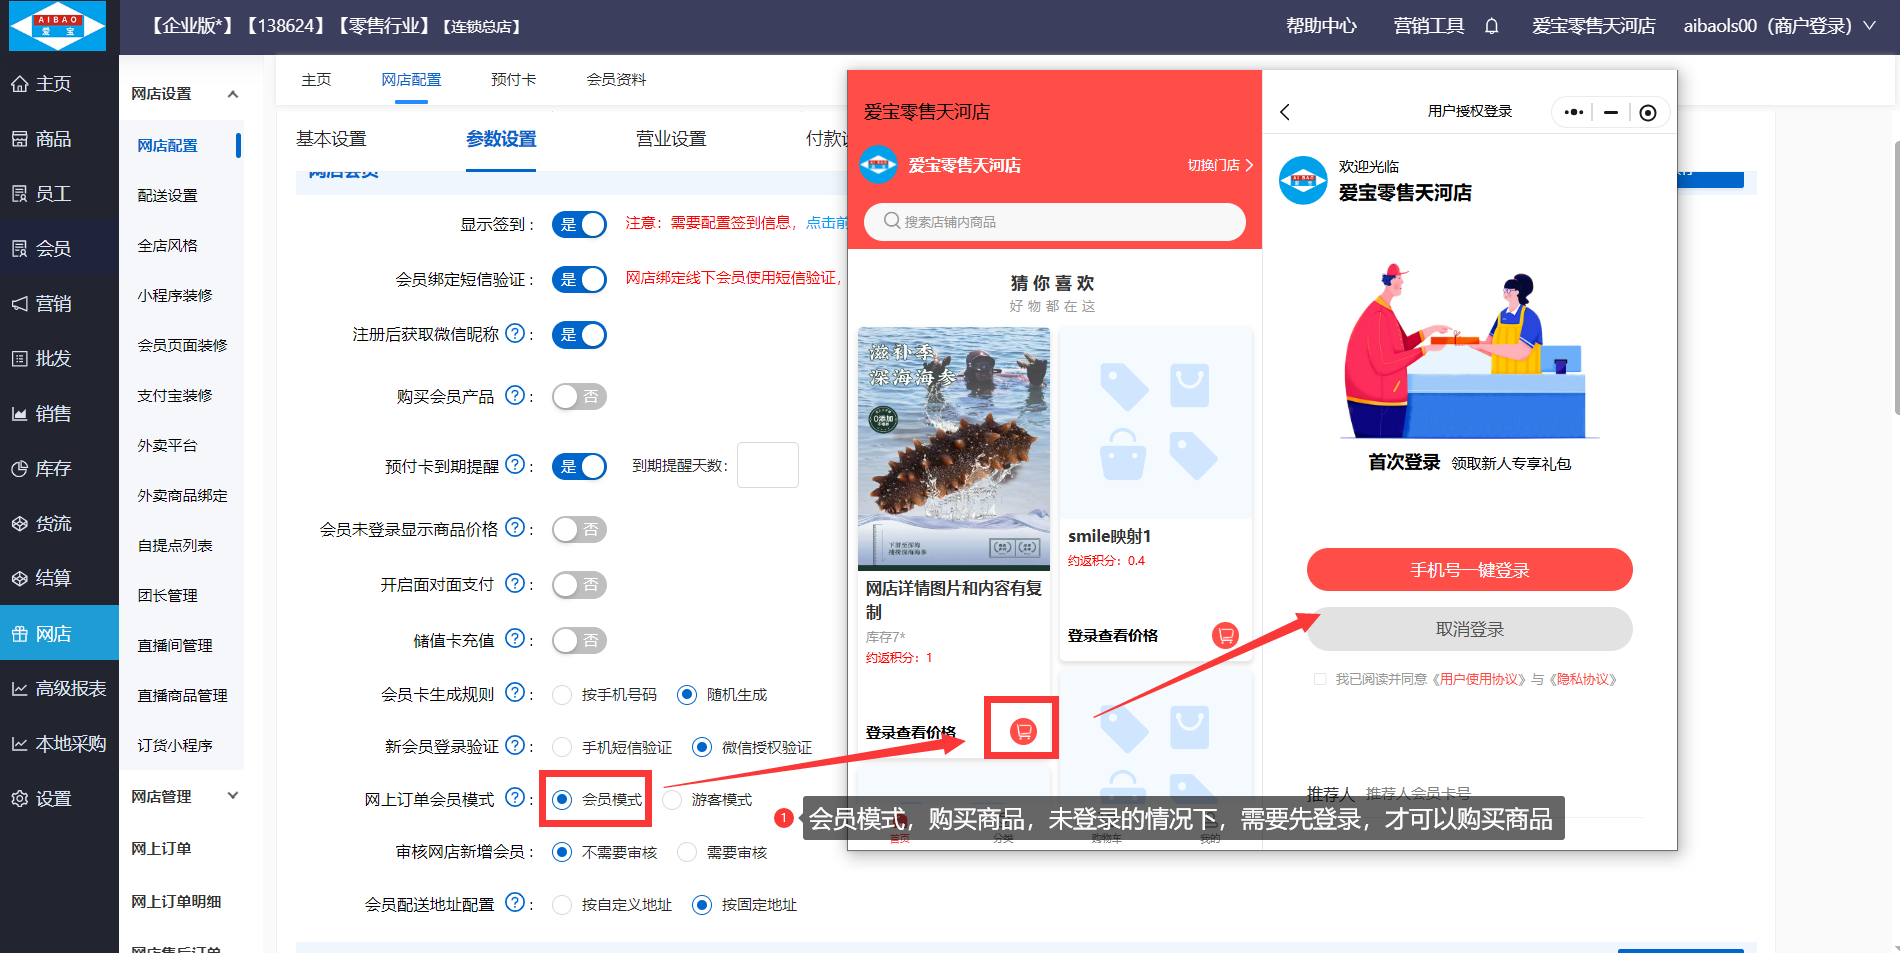Open 帮助中心 link in header
This screenshot has height=953, width=1900.
pos(1321,26)
